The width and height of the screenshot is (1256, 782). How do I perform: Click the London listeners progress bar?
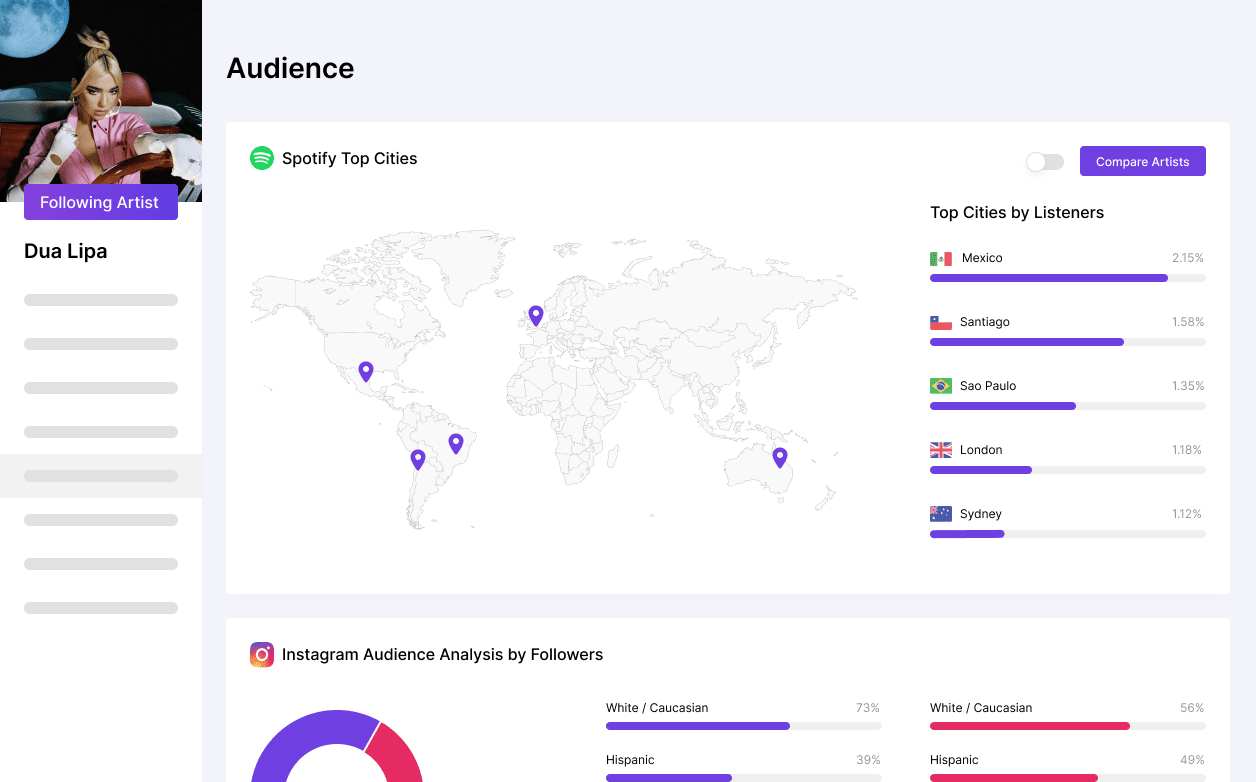click(x=1068, y=470)
